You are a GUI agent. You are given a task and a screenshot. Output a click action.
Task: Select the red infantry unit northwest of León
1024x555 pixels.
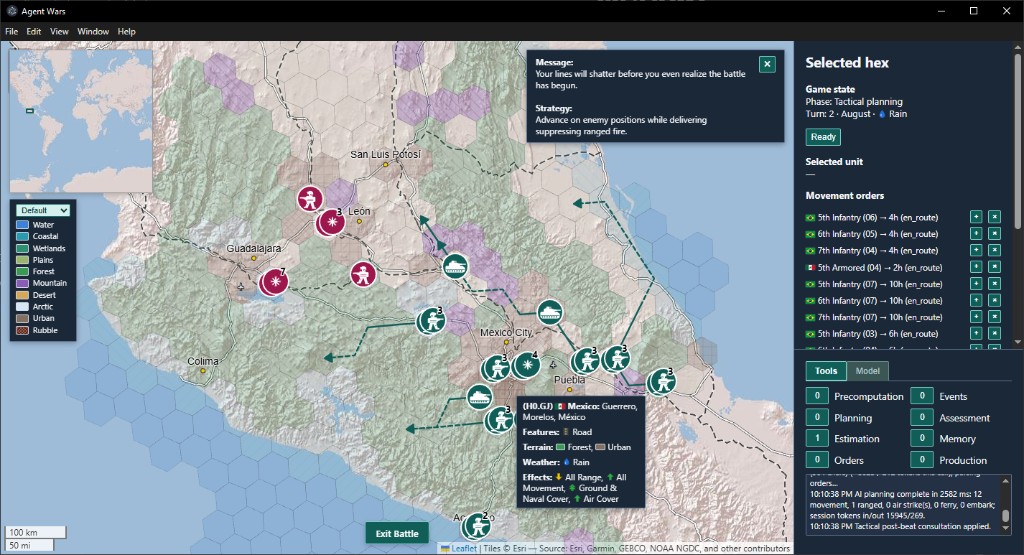pyautogui.click(x=310, y=198)
